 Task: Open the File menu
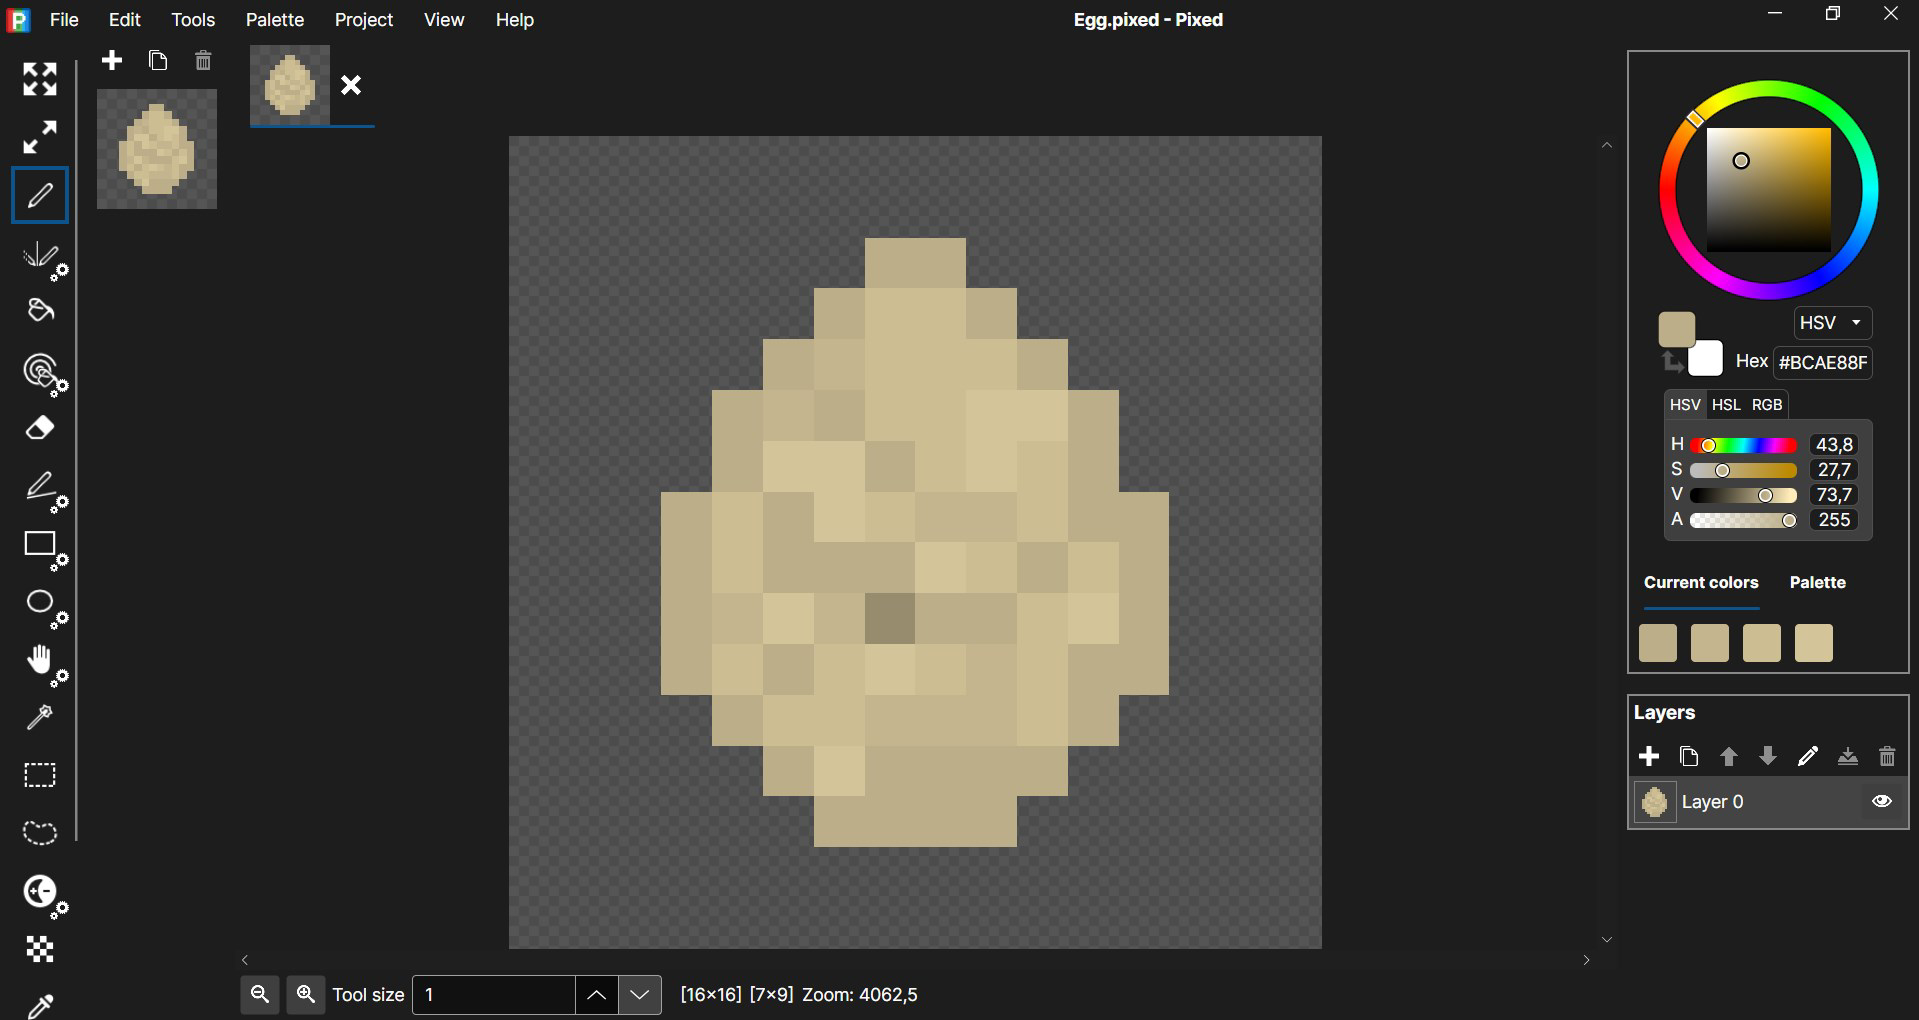coord(64,20)
